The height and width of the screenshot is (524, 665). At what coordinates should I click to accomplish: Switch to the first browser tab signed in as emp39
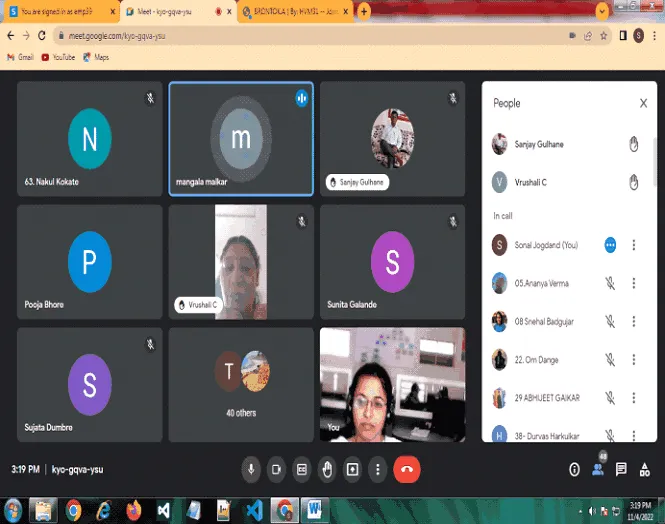point(61,12)
